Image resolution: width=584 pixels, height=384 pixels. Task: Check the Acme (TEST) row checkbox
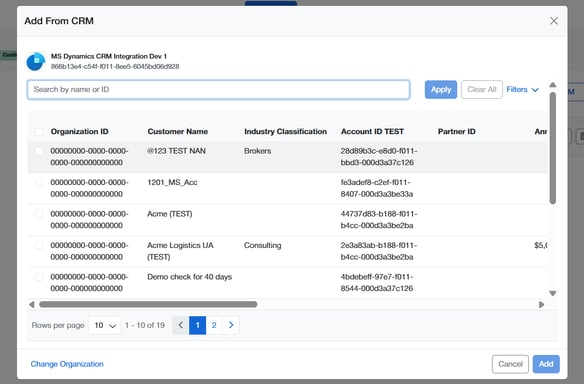pos(39,214)
